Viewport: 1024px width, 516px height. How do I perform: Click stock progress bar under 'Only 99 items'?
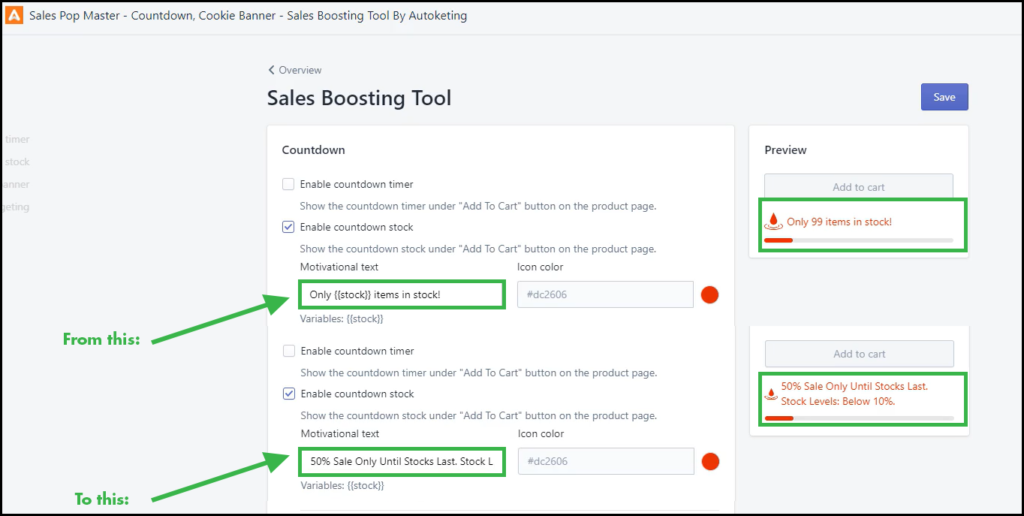[859, 240]
